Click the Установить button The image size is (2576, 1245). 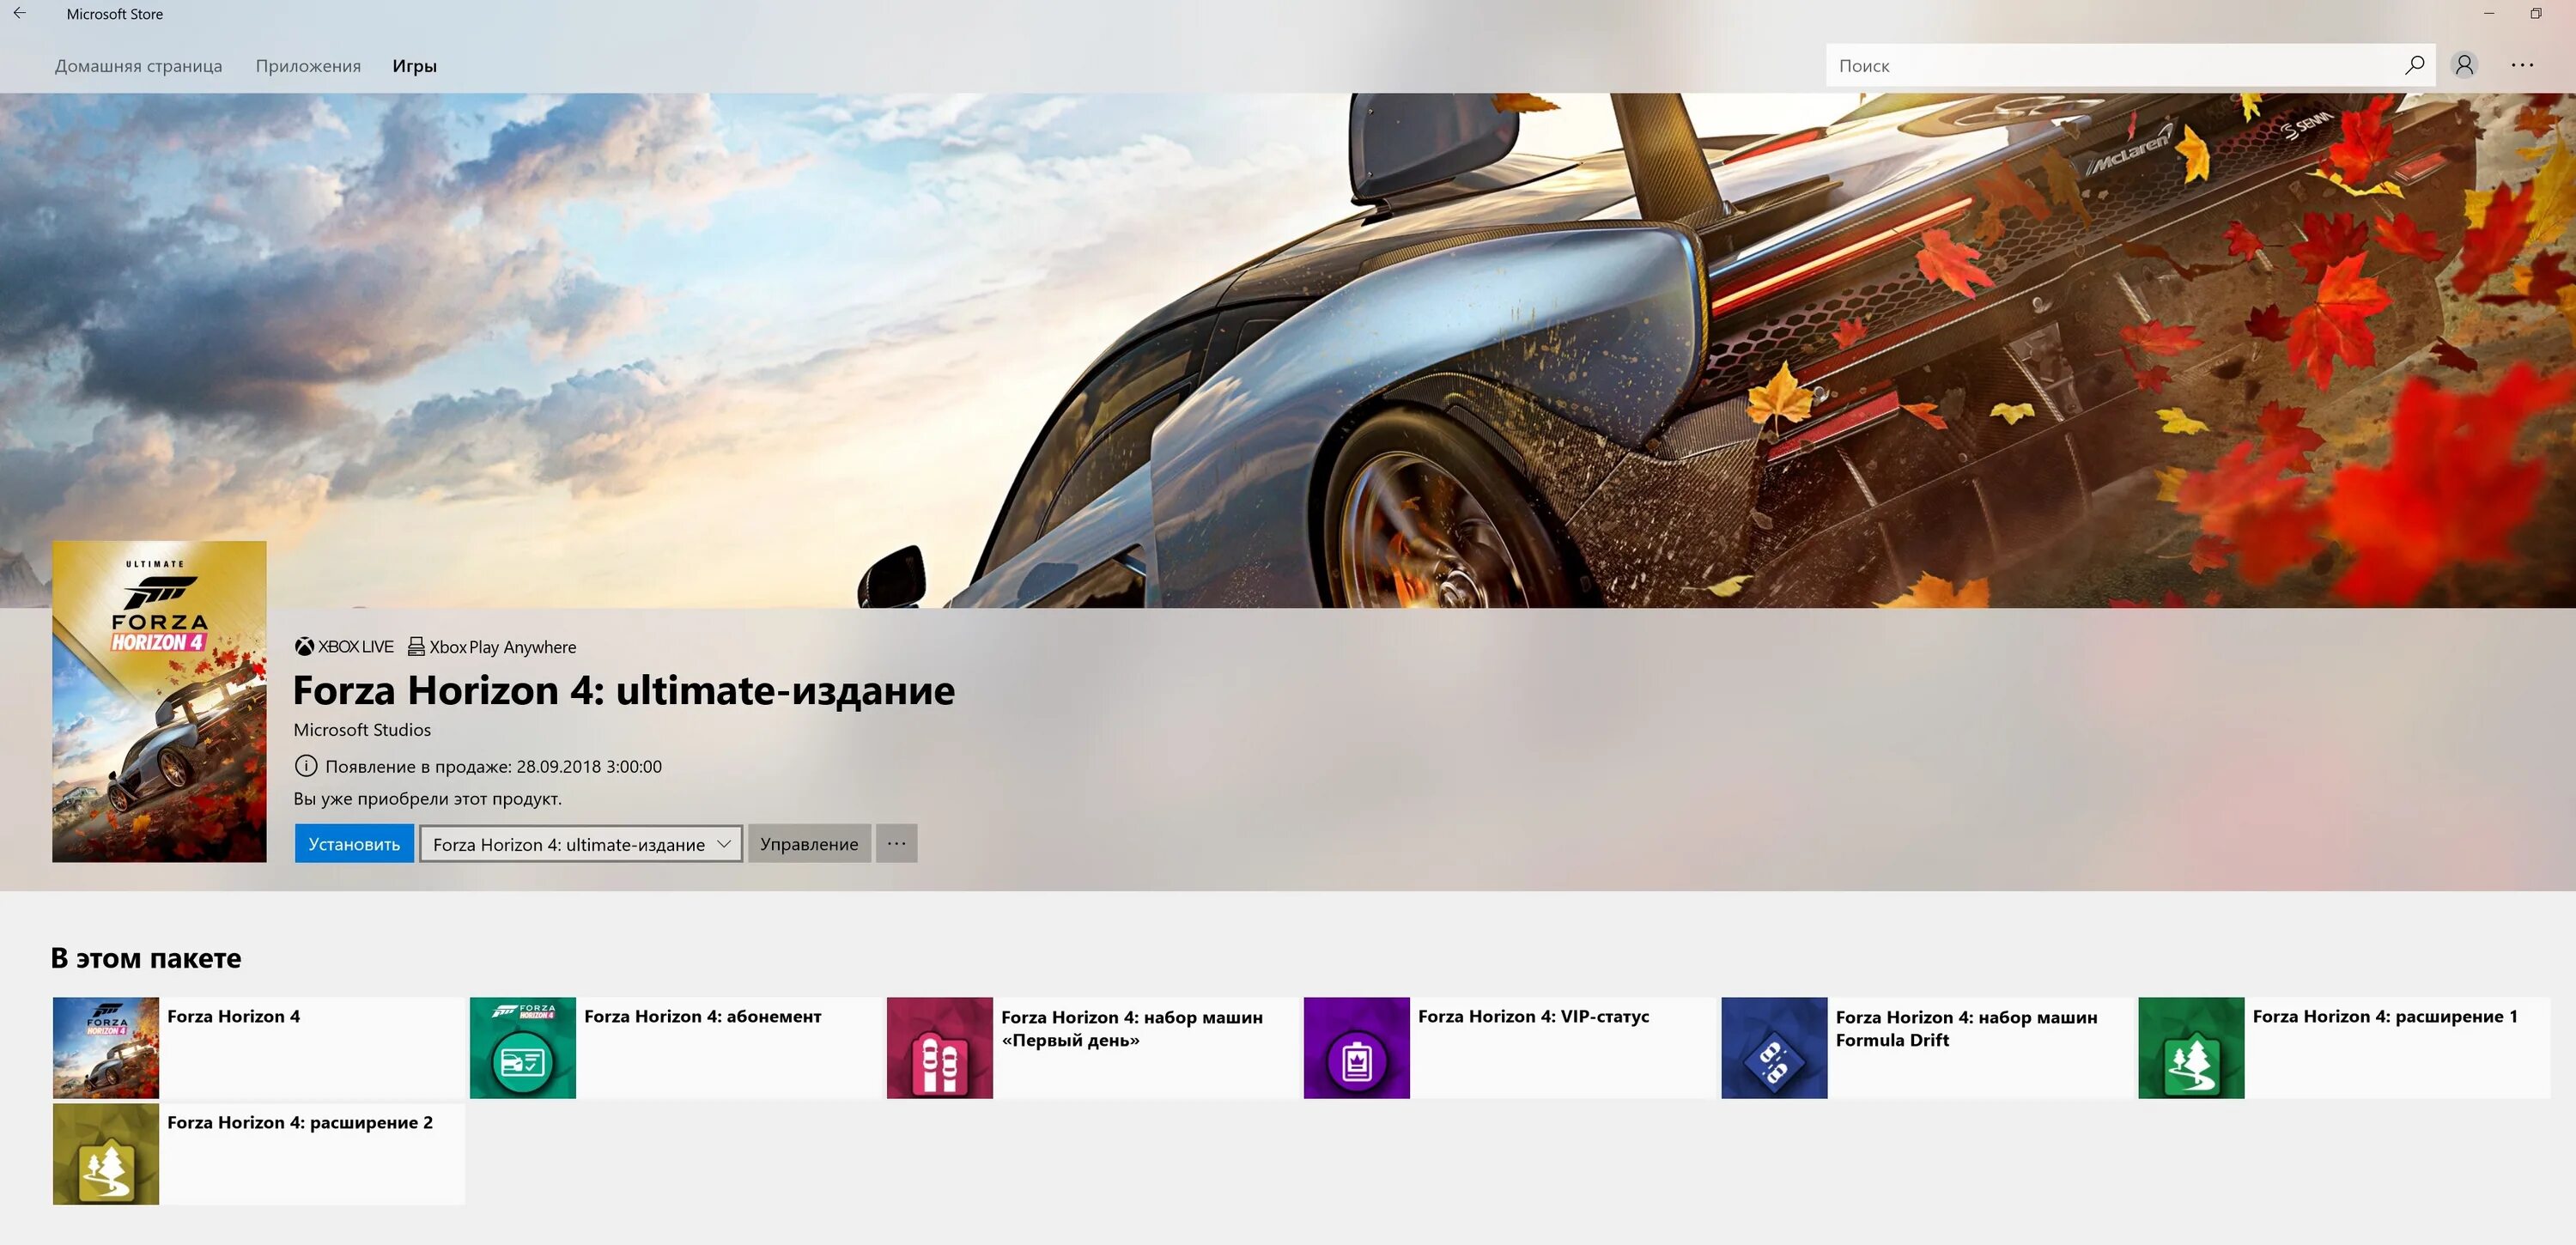click(353, 842)
